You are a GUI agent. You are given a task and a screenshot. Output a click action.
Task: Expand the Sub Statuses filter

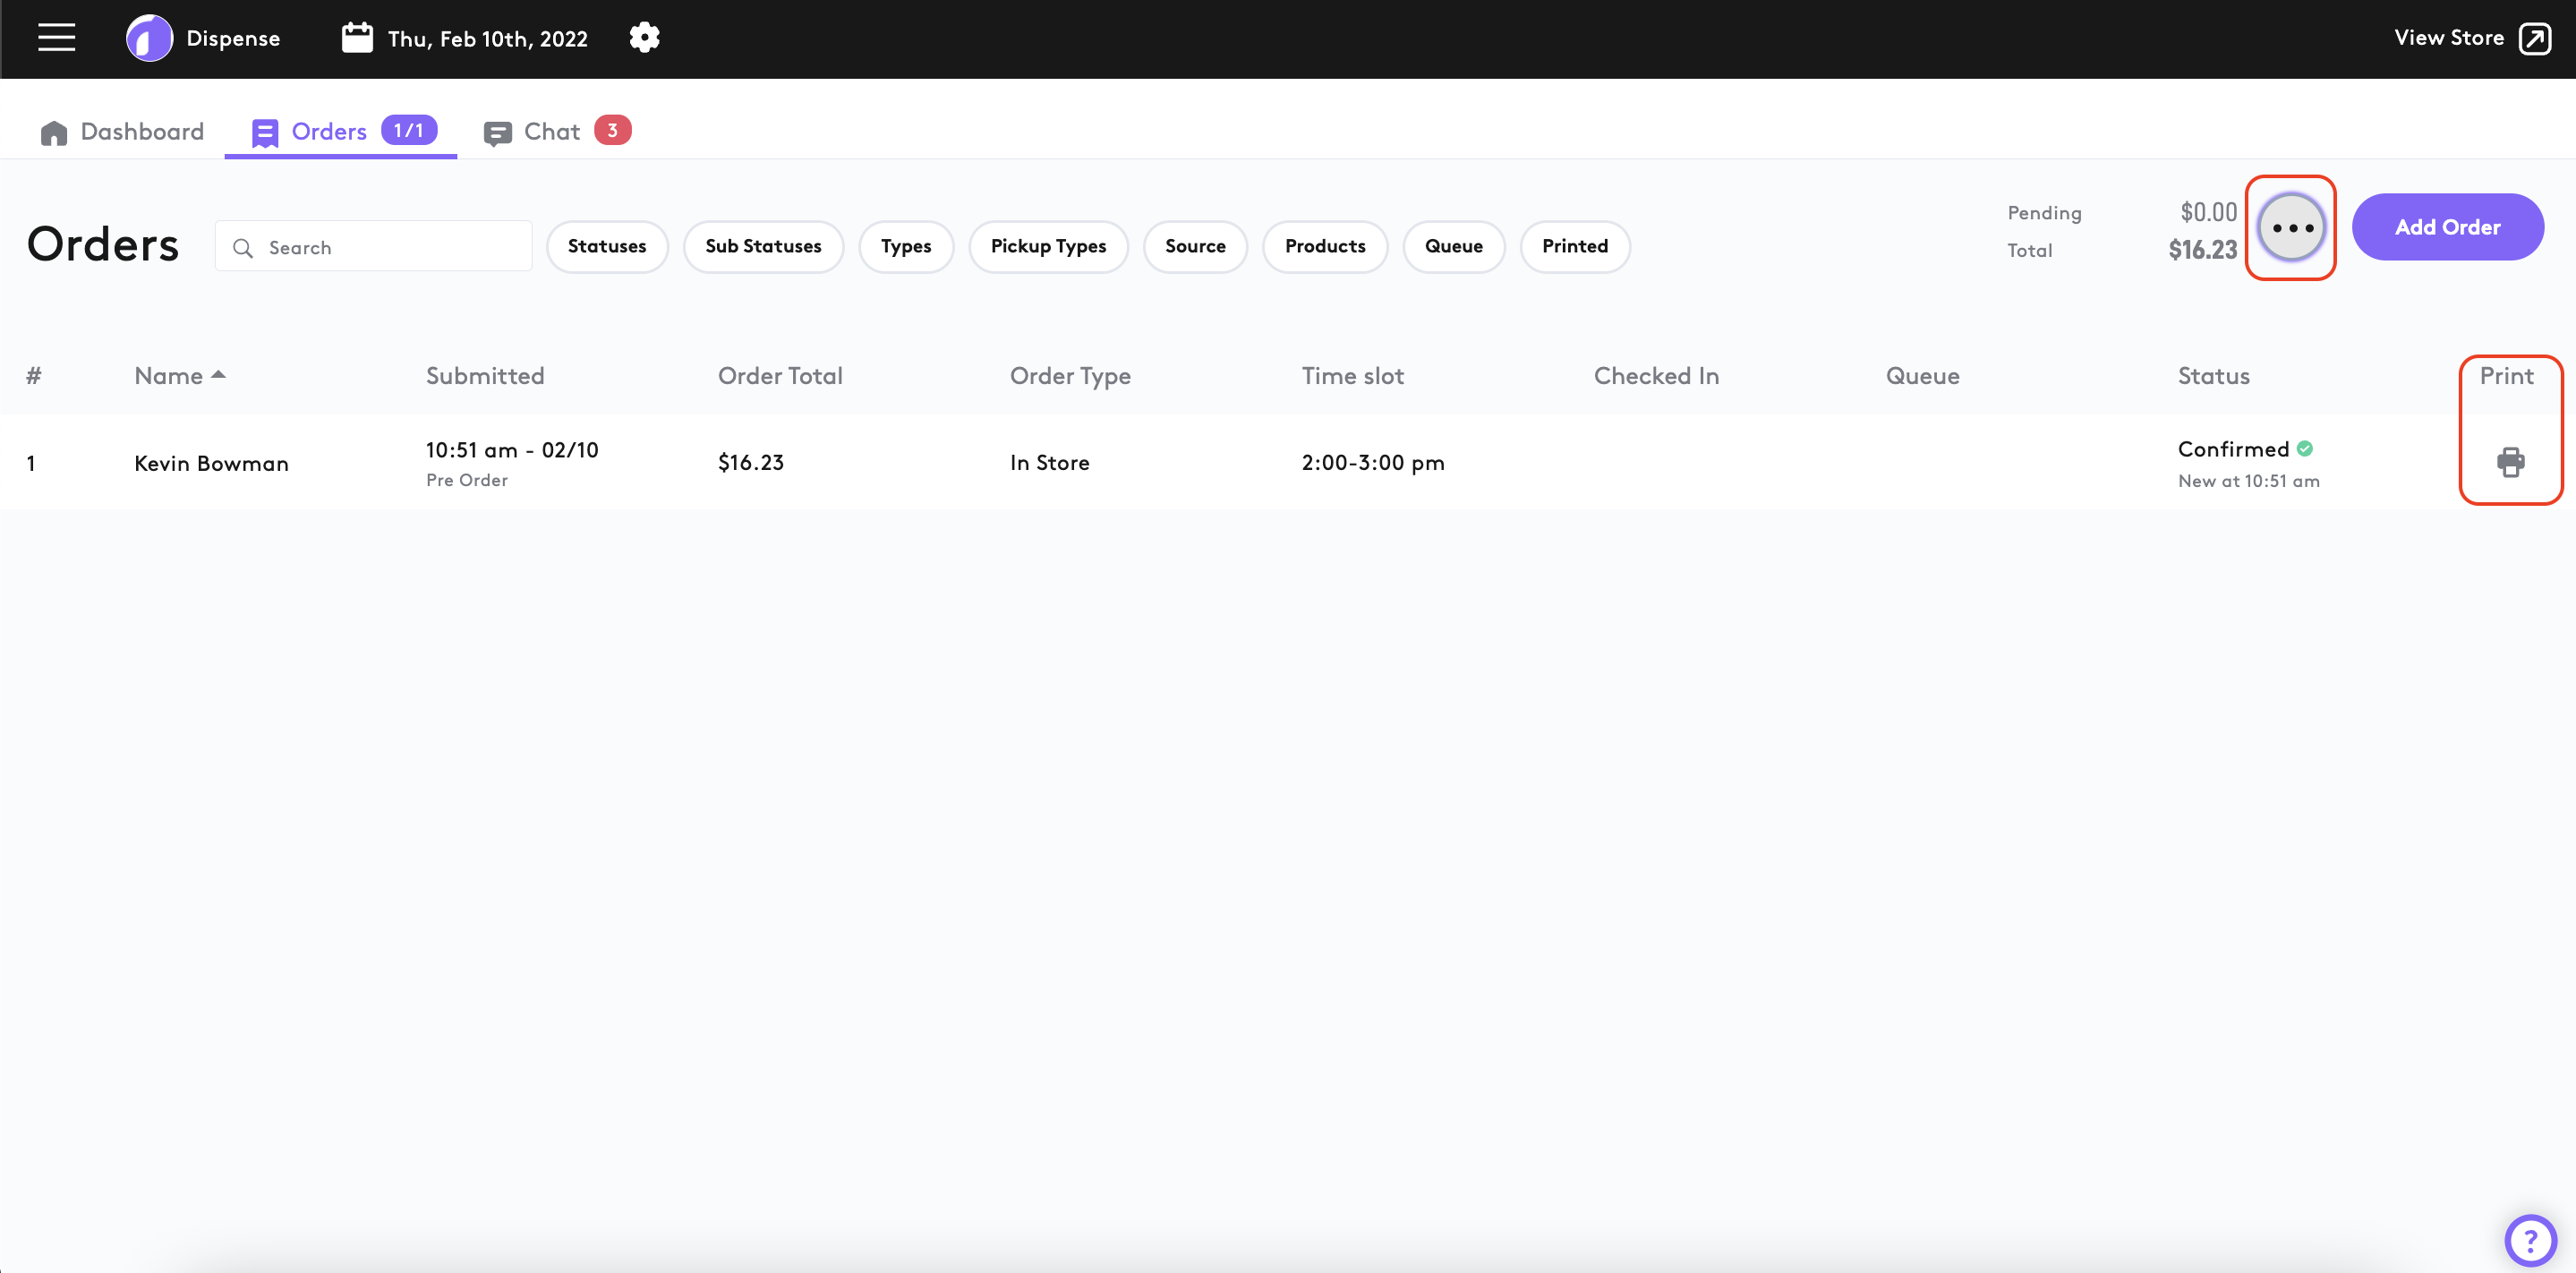[x=763, y=247]
